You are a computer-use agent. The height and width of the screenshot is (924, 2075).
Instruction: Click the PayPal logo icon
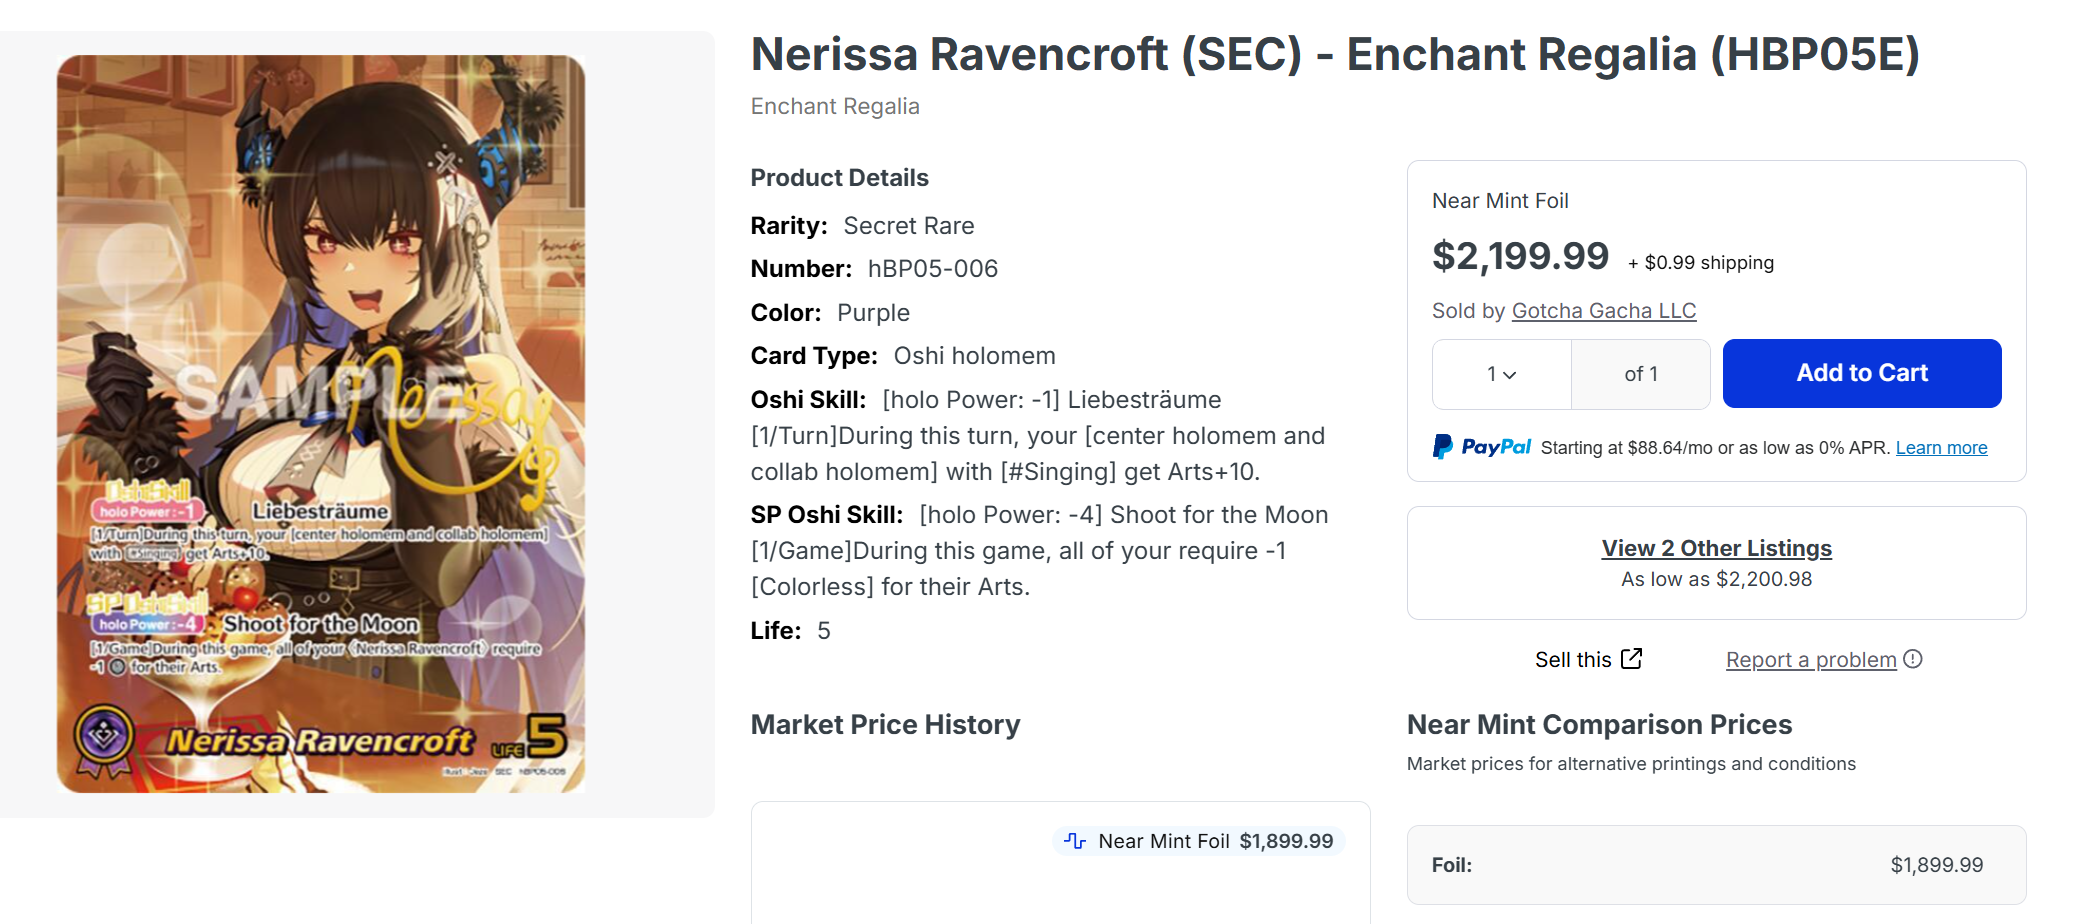coord(1442,447)
